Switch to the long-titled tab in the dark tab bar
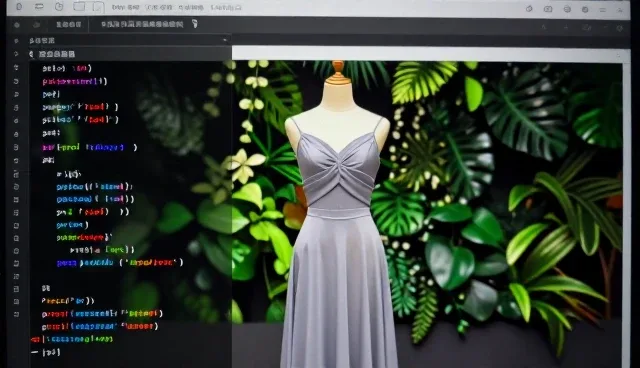 [142, 24]
